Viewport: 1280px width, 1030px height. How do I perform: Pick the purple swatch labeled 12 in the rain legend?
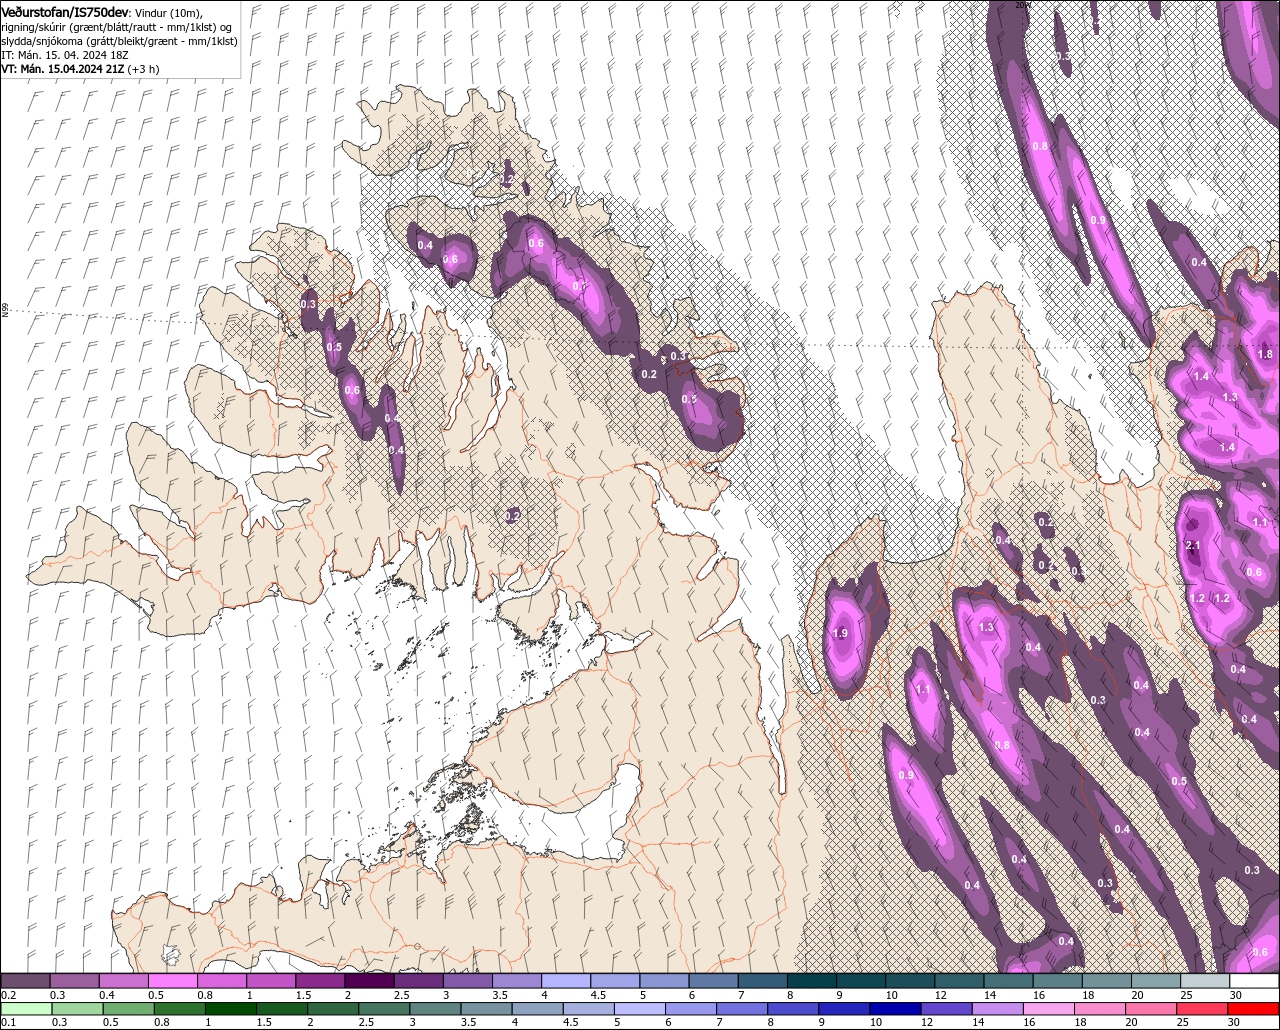(x=946, y=1009)
